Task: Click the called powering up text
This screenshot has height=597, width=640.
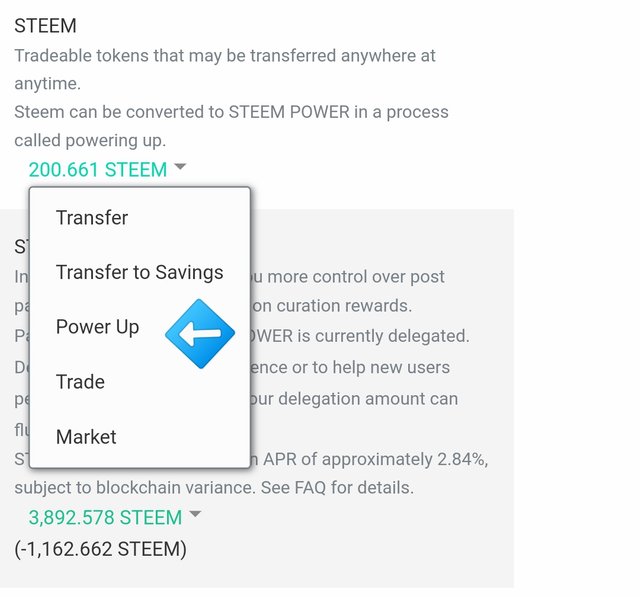Action: coord(90,140)
